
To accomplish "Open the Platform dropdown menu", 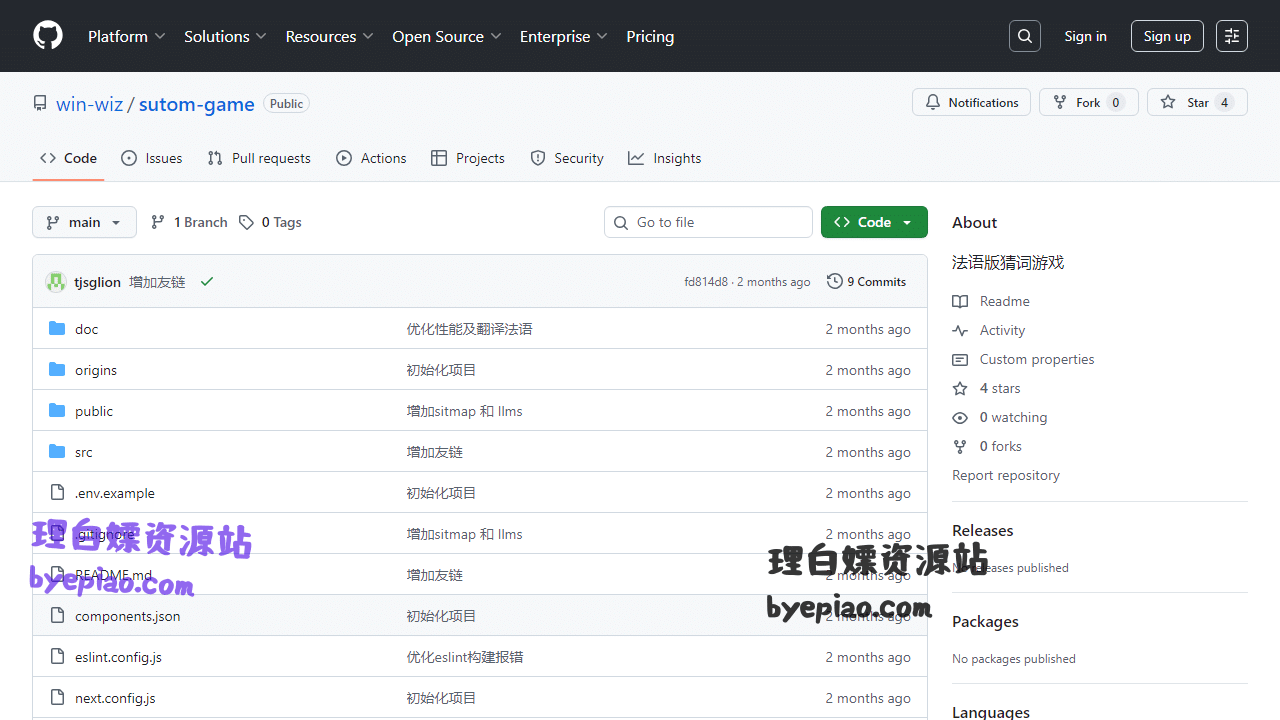I will click(x=126, y=36).
